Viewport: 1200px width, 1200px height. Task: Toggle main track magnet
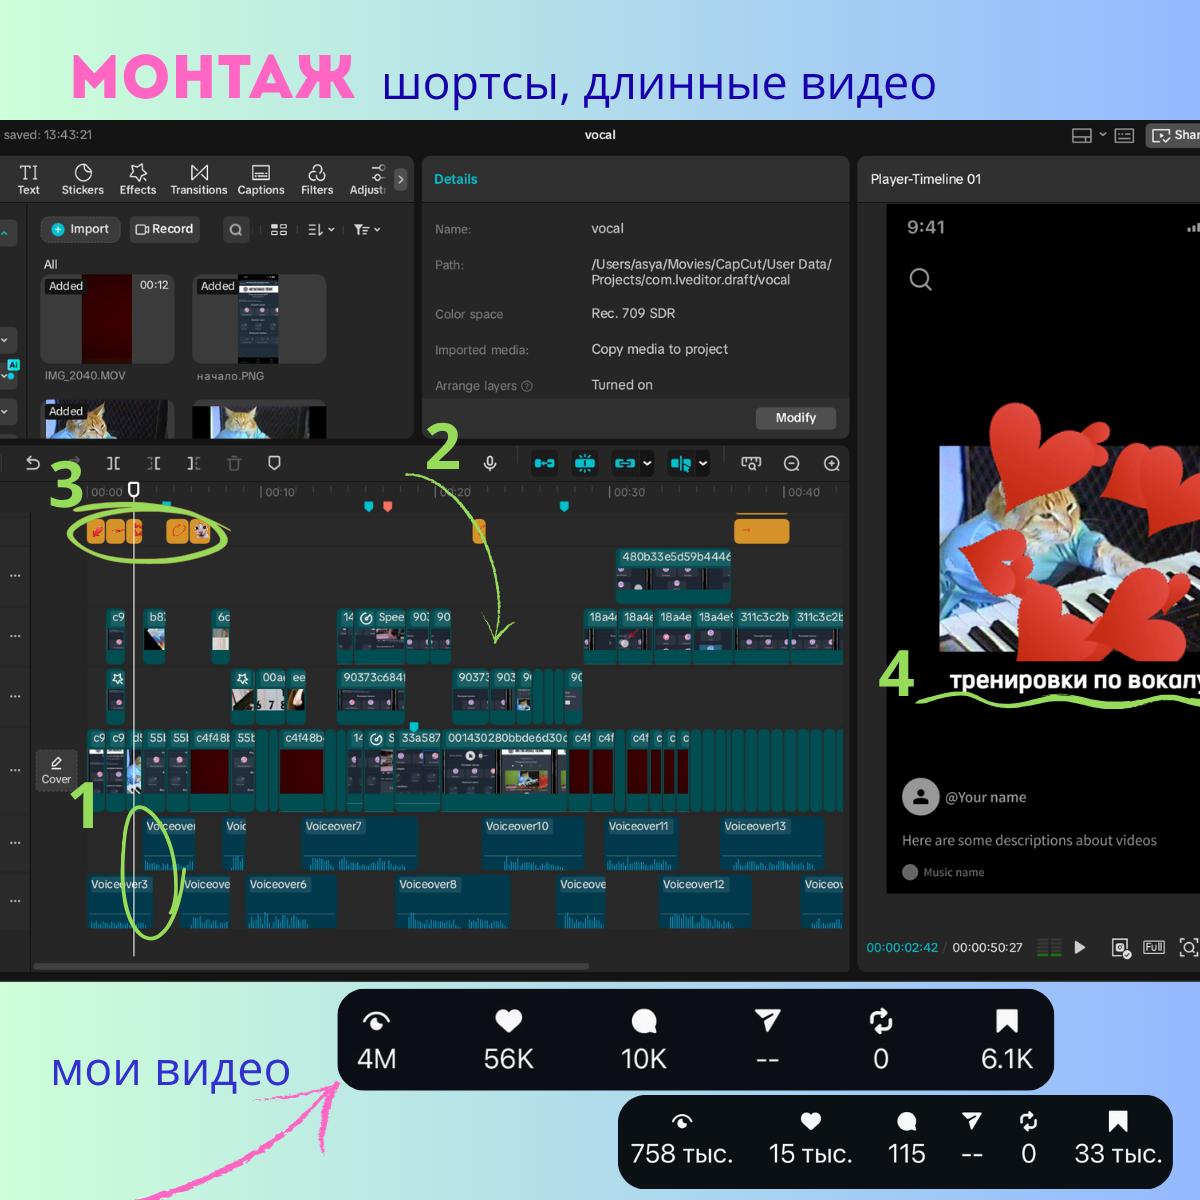[x=545, y=463]
